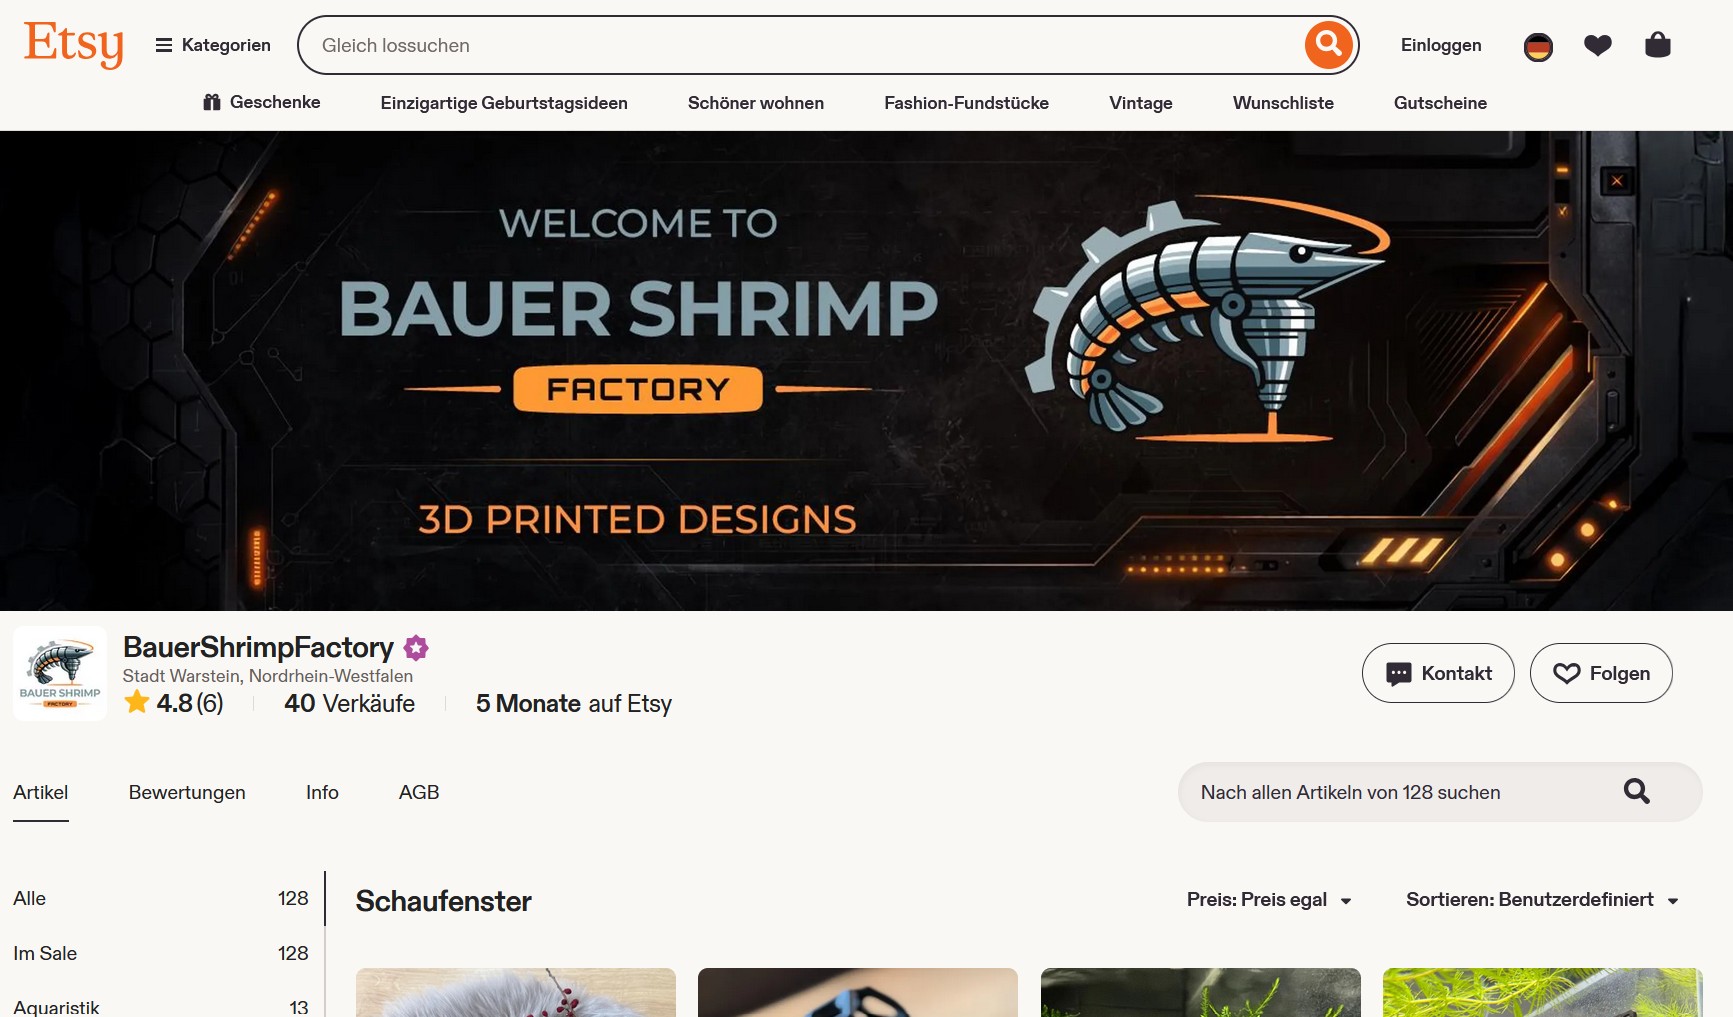Click the Kontakt button
This screenshot has height=1017, width=1733.
click(x=1438, y=673)
